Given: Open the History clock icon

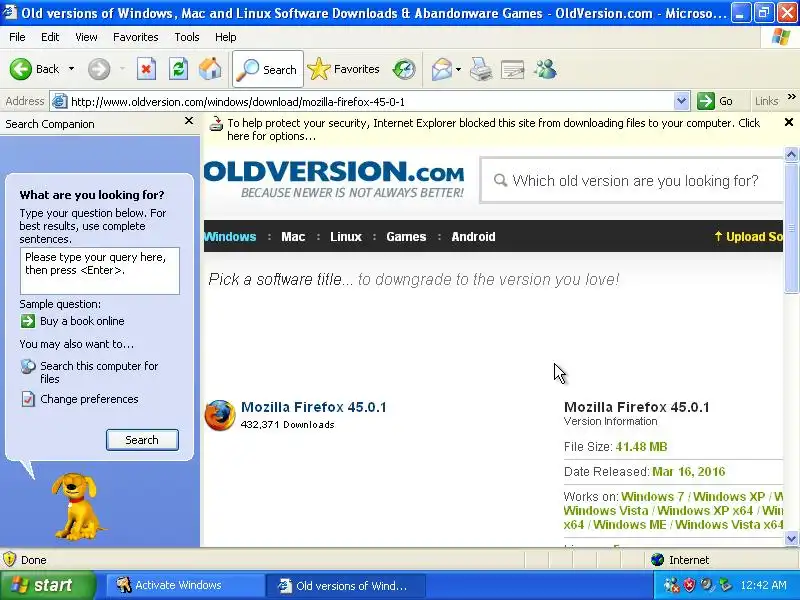Looking at the screenshot, I should pyautogui.click(x=404, y=69).
